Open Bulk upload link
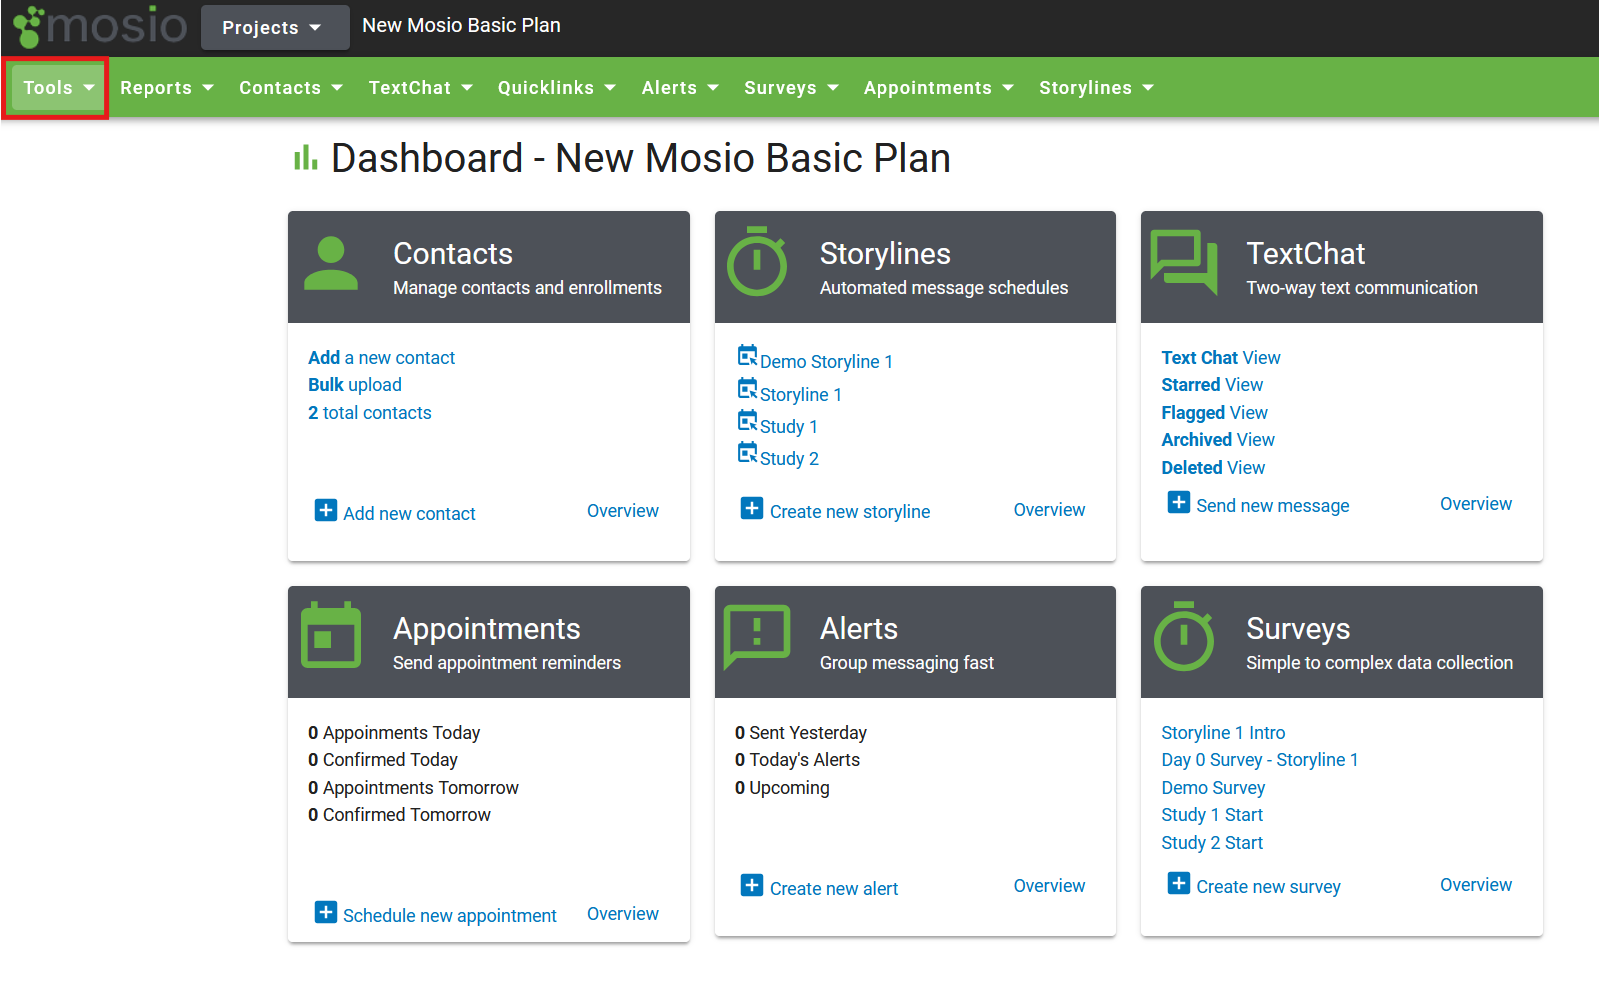 coord(355,385)
